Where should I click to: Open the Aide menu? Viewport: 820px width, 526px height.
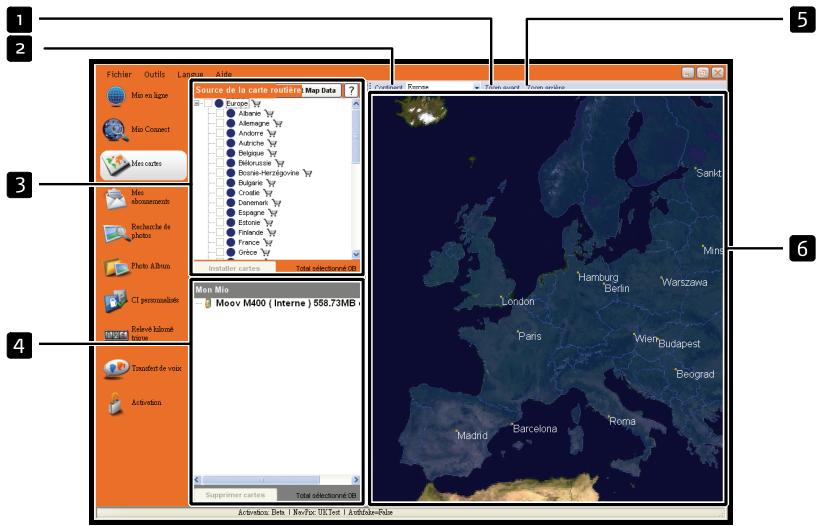click(224, 75)
